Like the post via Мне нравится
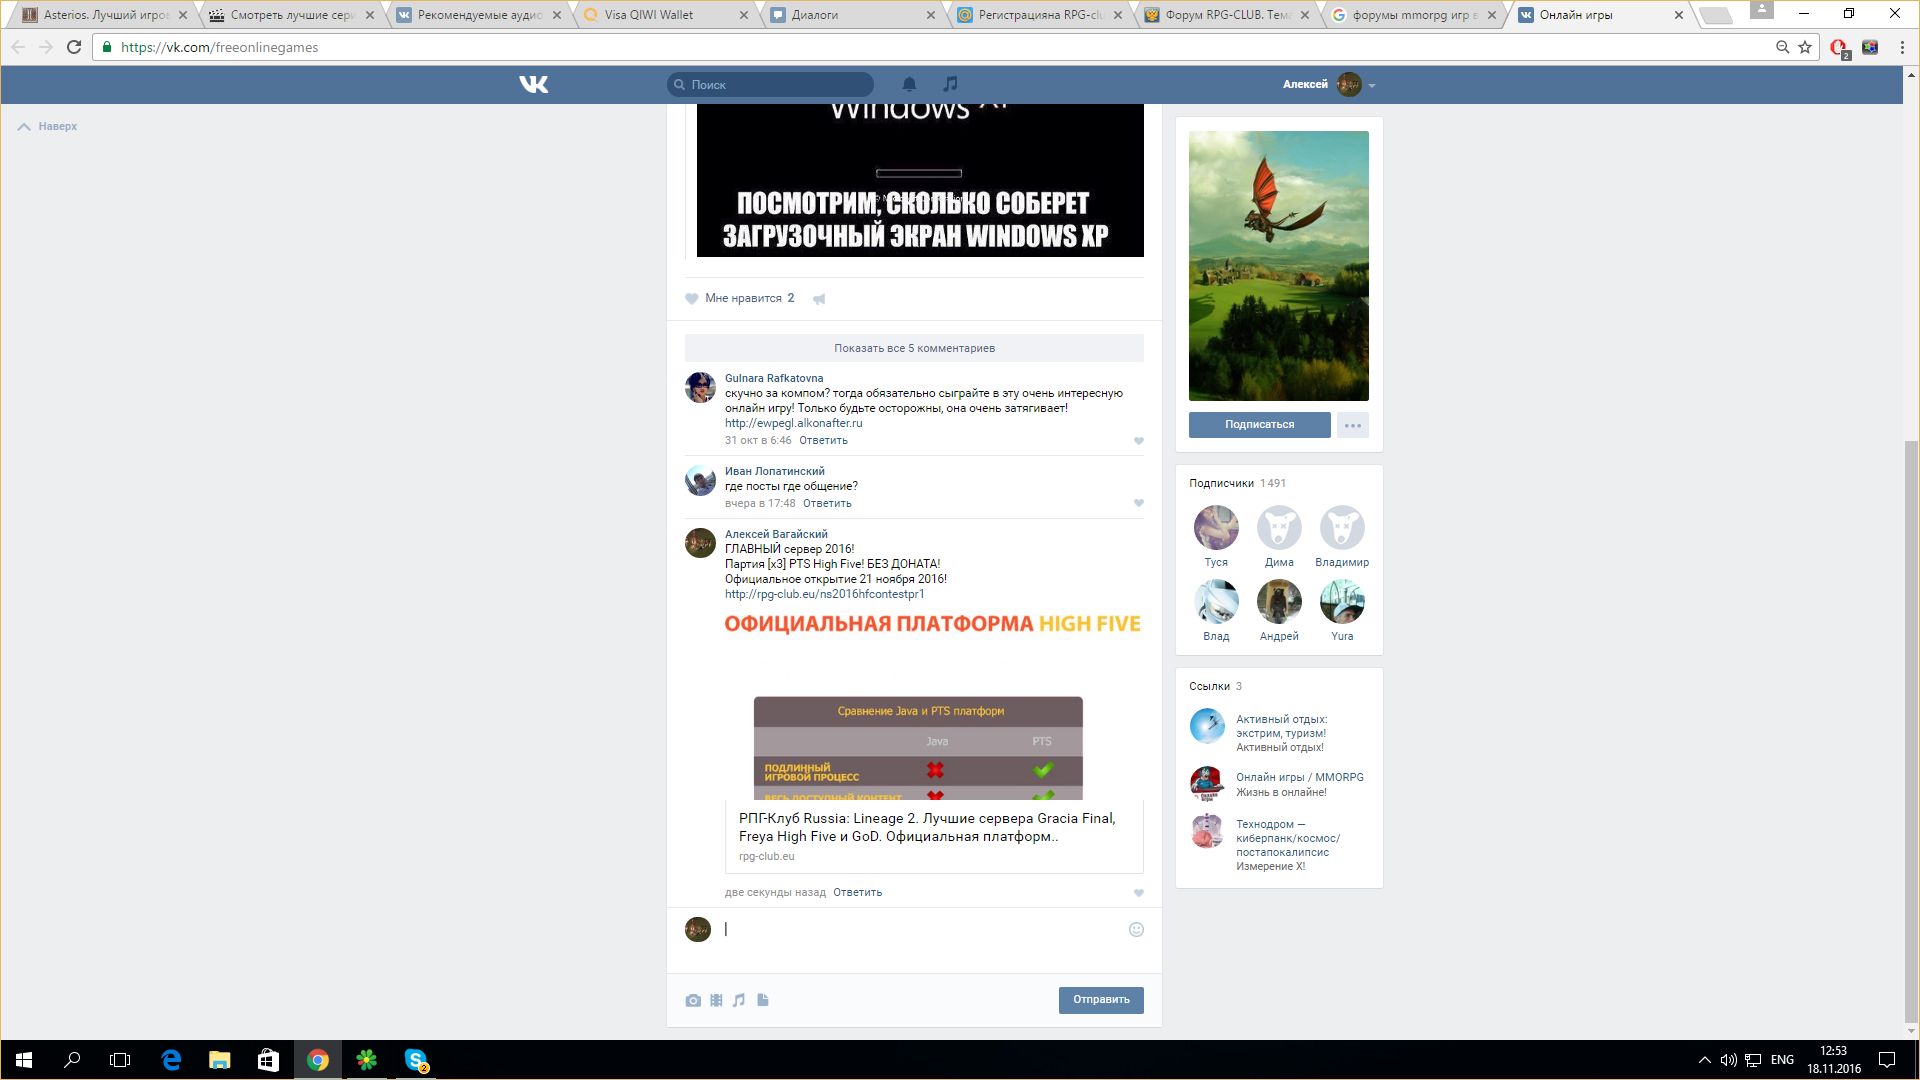The width and height of the screenshot is (1920, 1080). (x=741, y=298)
